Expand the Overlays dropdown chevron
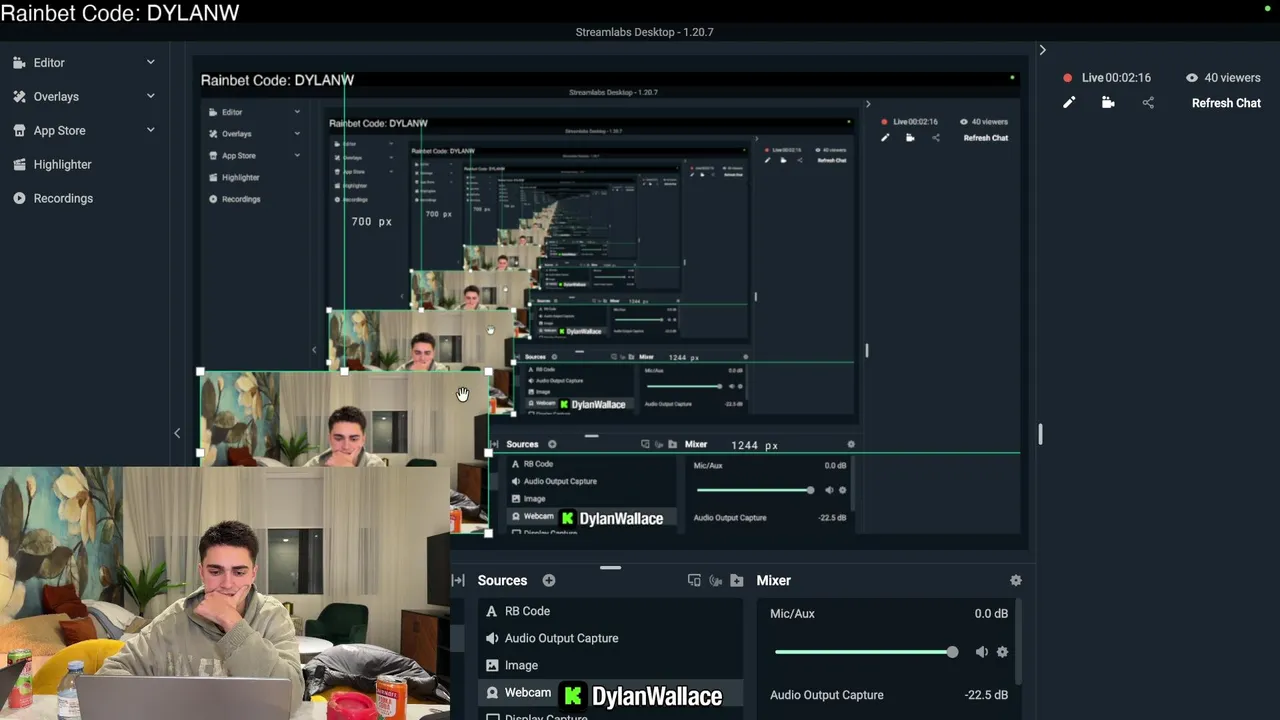The width and height of the screenshot is (1280, 720). pos(151,96)
